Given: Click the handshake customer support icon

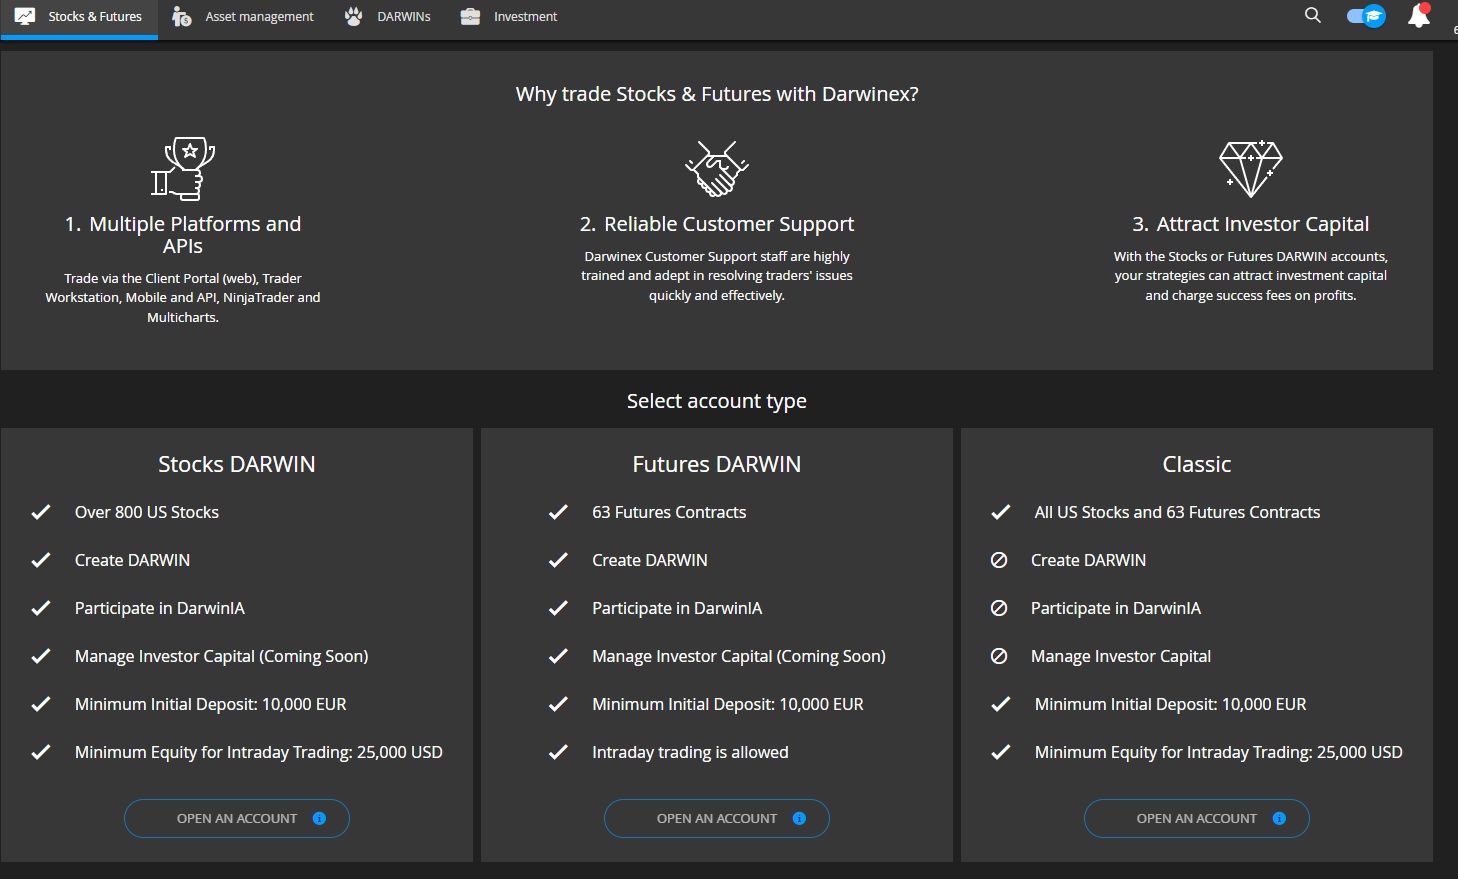Looking at the screenshot, I should pyautogui.click(x=716, y=168).
